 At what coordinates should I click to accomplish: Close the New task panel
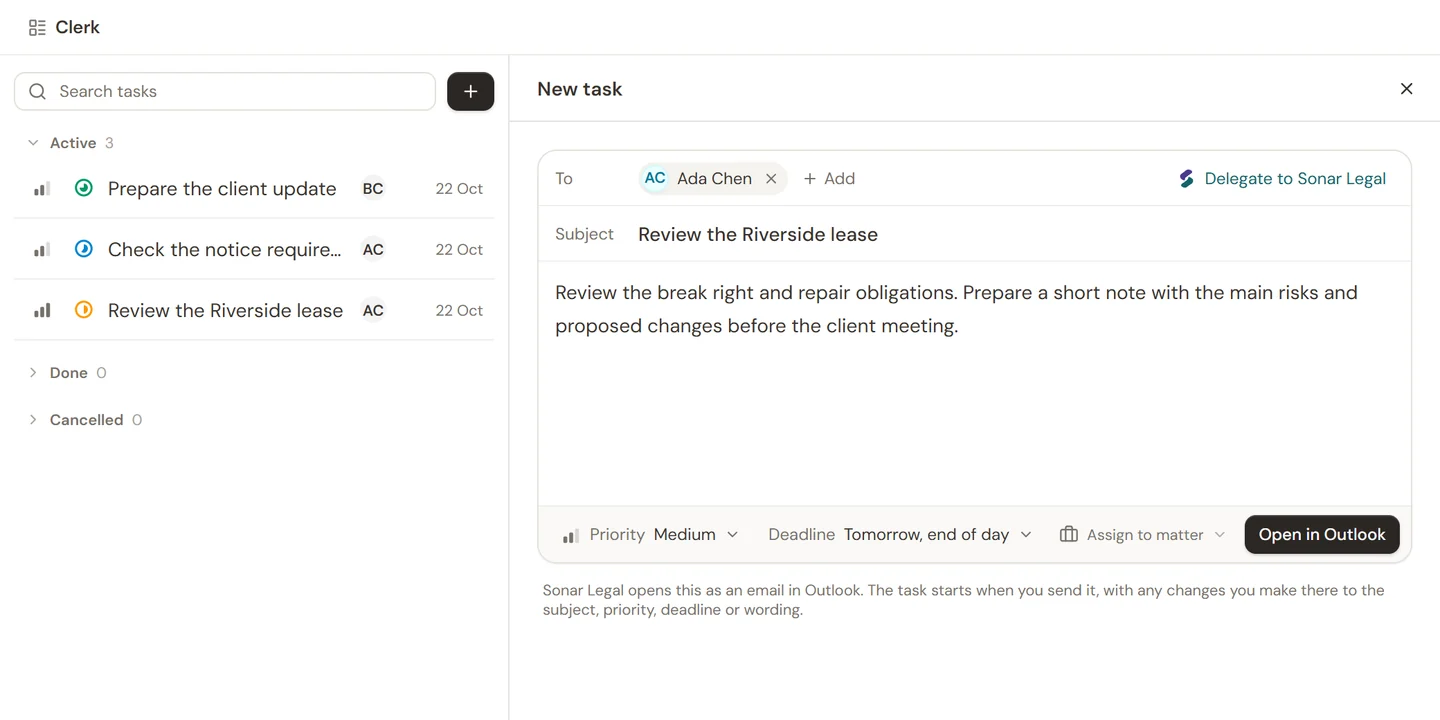1406,89
